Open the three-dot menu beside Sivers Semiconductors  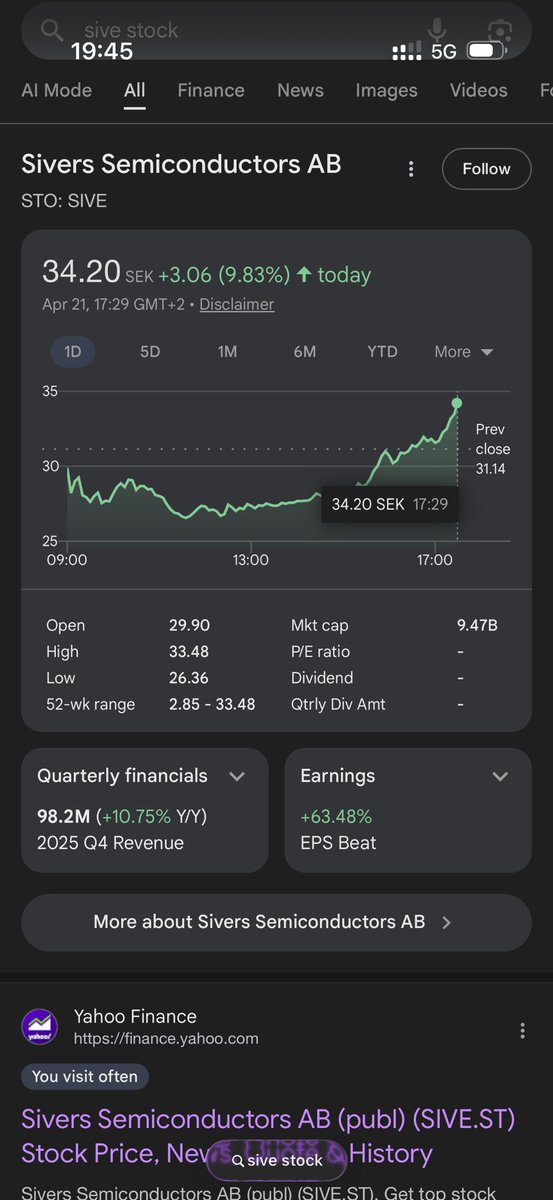coord(410,169)
